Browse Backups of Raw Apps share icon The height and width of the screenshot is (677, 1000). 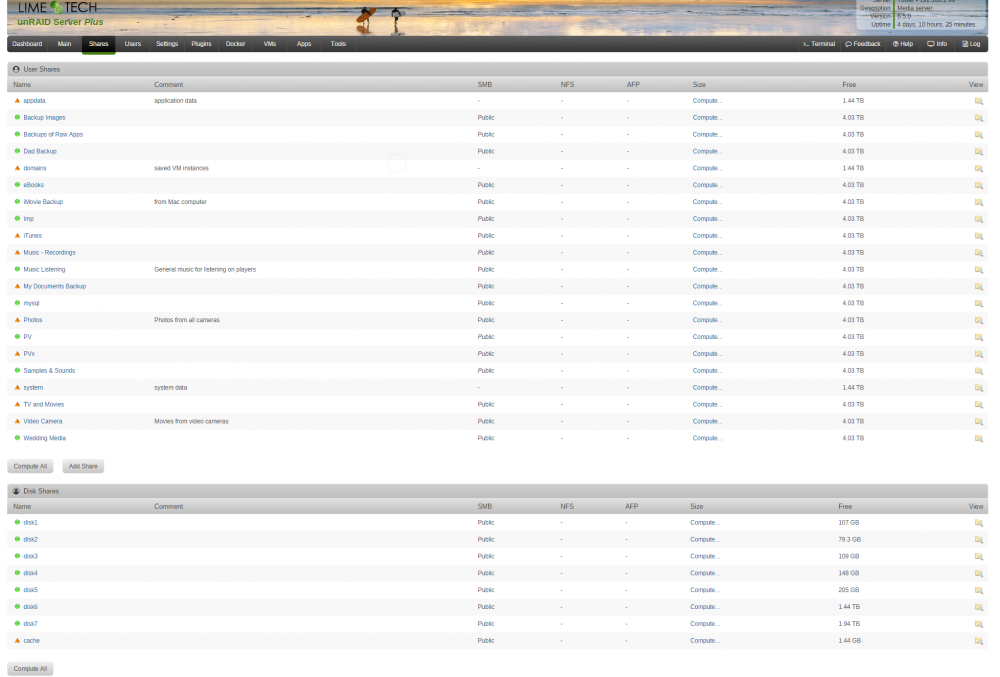click(x=978, y=135)
